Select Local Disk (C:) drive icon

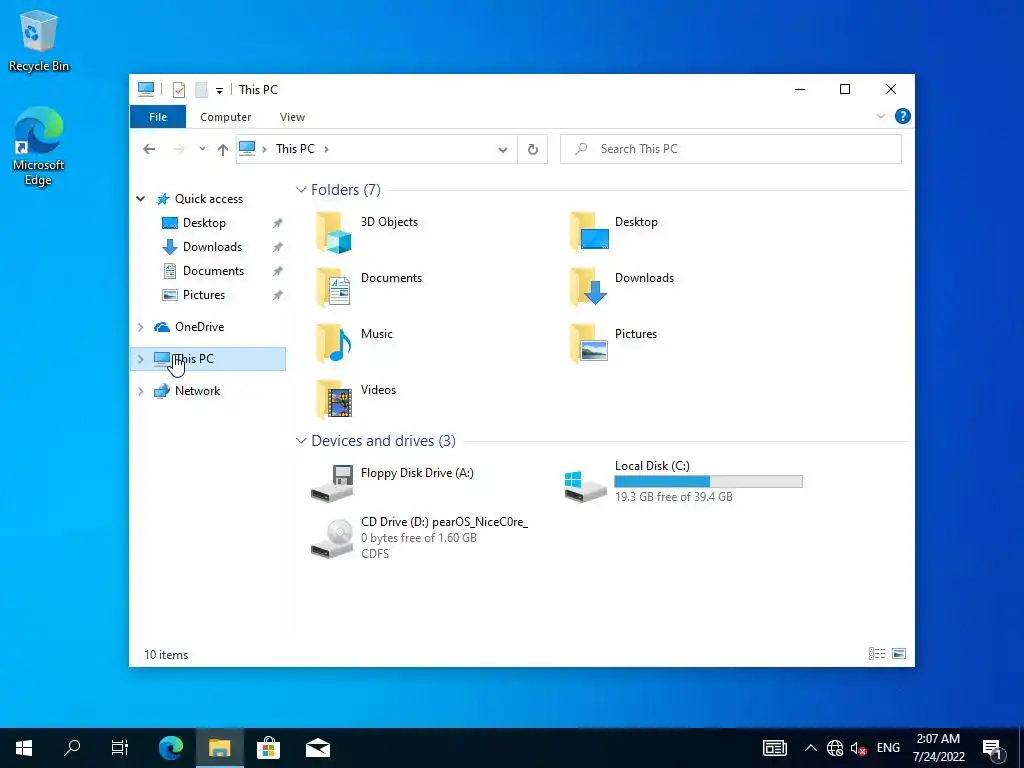585,487
